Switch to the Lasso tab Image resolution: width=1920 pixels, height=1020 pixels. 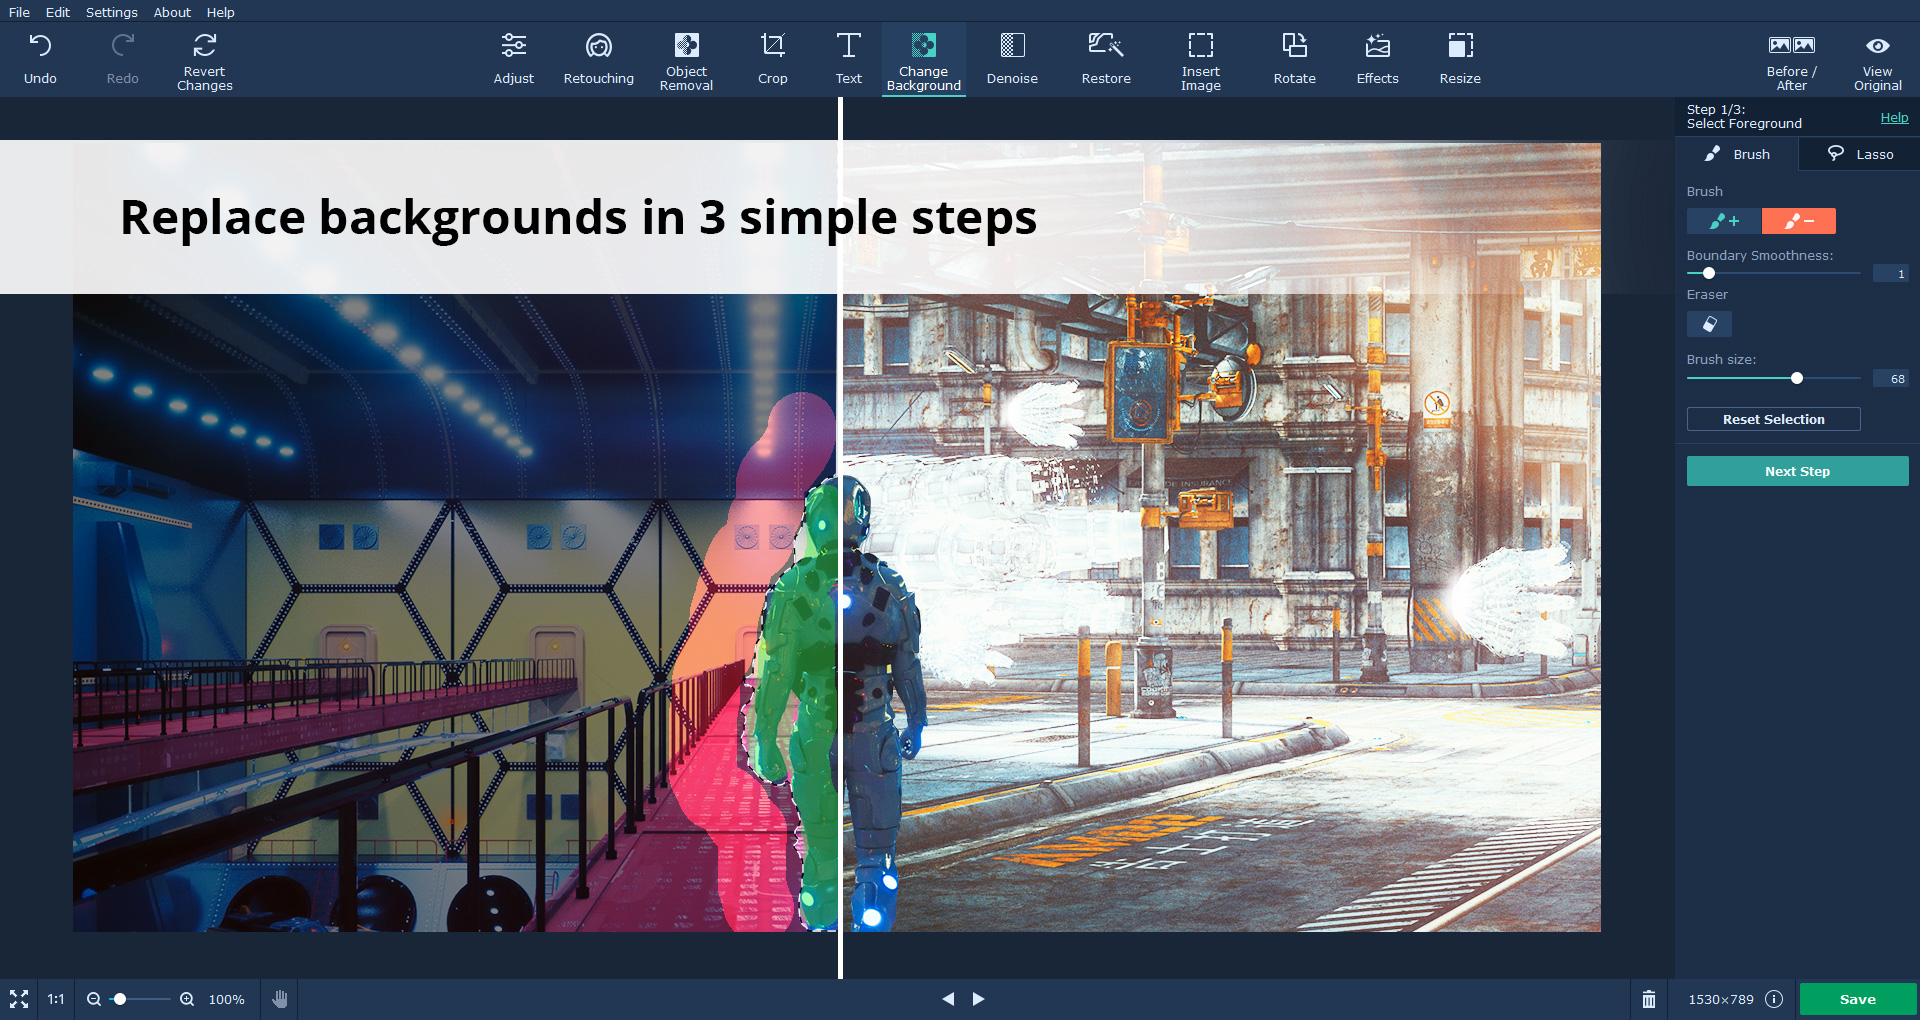pos(1860,154)
